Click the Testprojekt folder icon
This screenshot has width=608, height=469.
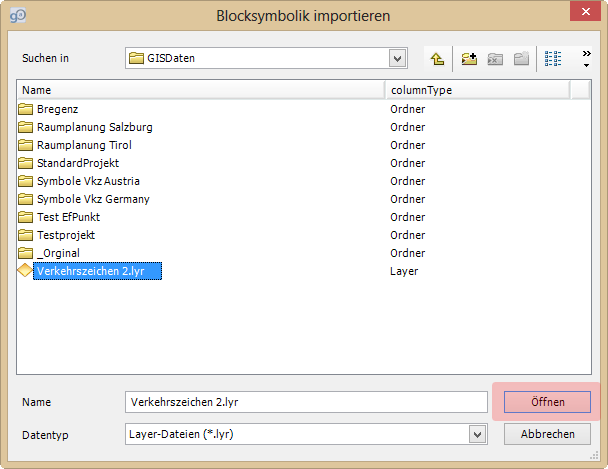26,235
